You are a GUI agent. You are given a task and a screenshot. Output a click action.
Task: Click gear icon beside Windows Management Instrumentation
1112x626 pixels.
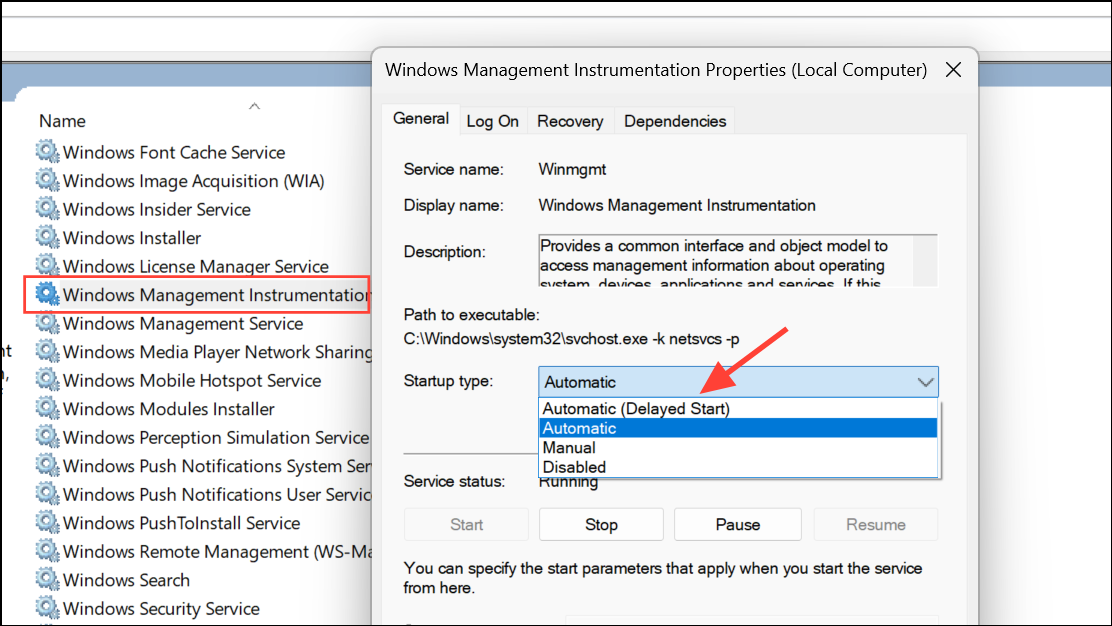(48, 294)
